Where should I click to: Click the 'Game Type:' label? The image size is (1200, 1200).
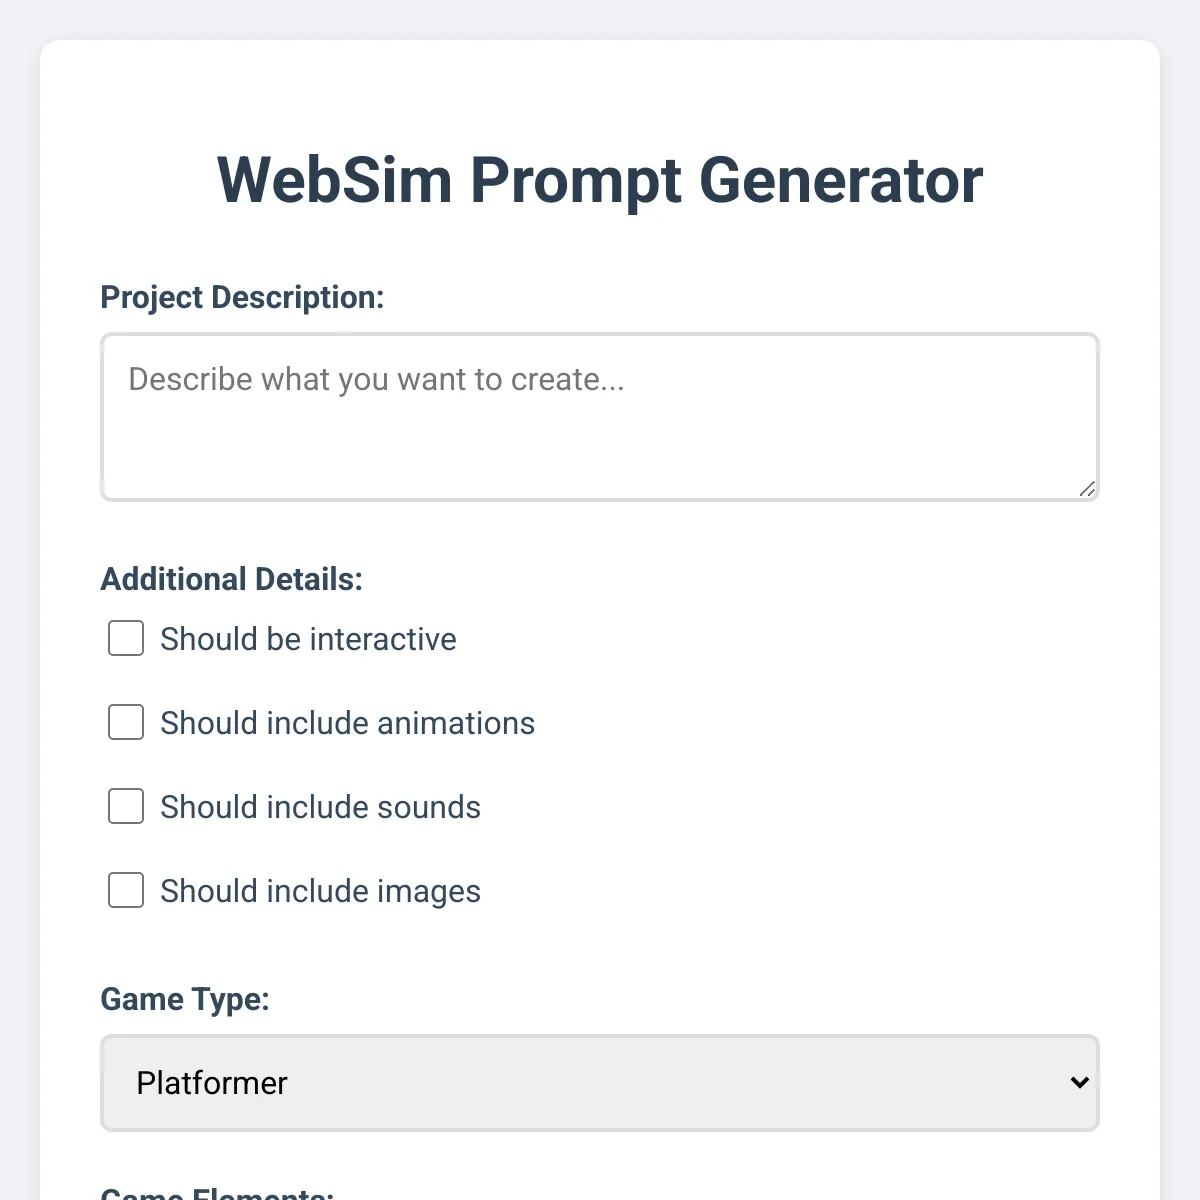tap(185, 998)
